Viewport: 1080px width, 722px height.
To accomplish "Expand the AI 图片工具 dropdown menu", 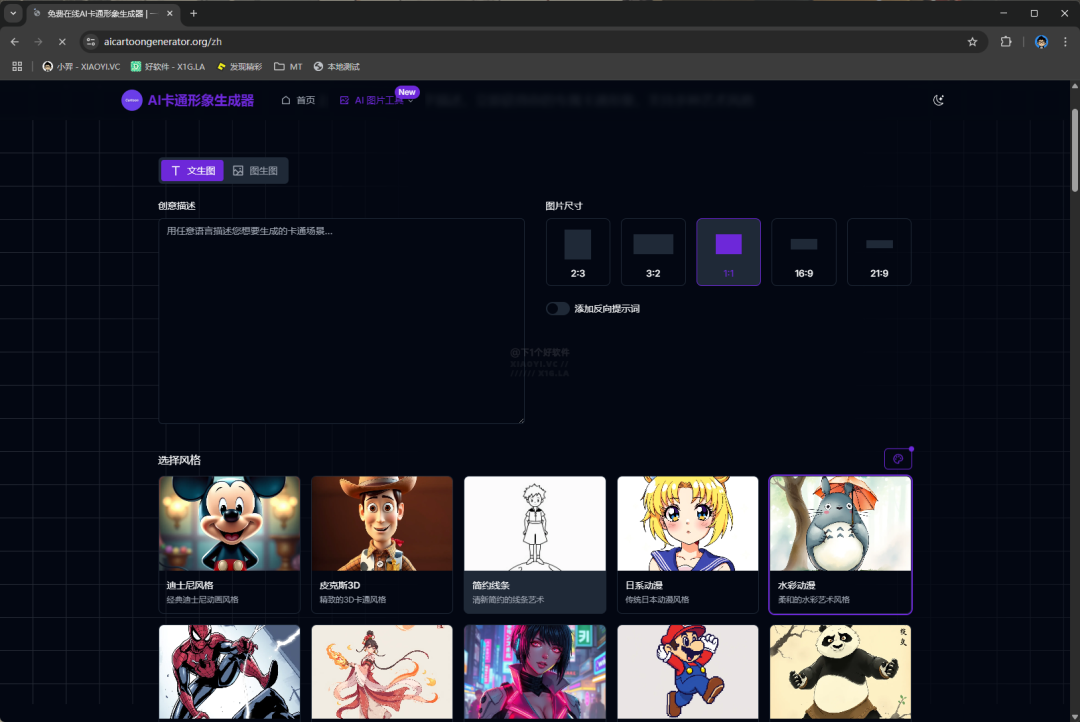I will point(378,100).
